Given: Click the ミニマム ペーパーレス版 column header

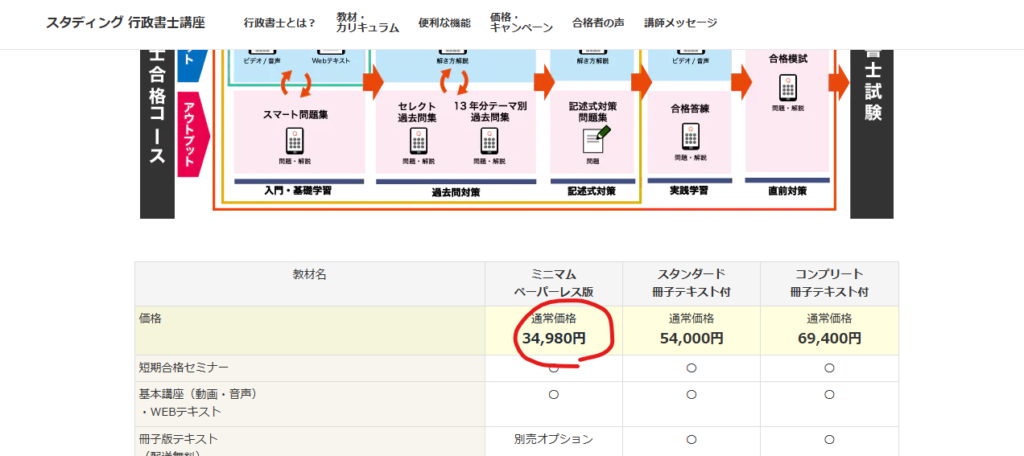Looking at the screenshot, I should tap(553, 283).
